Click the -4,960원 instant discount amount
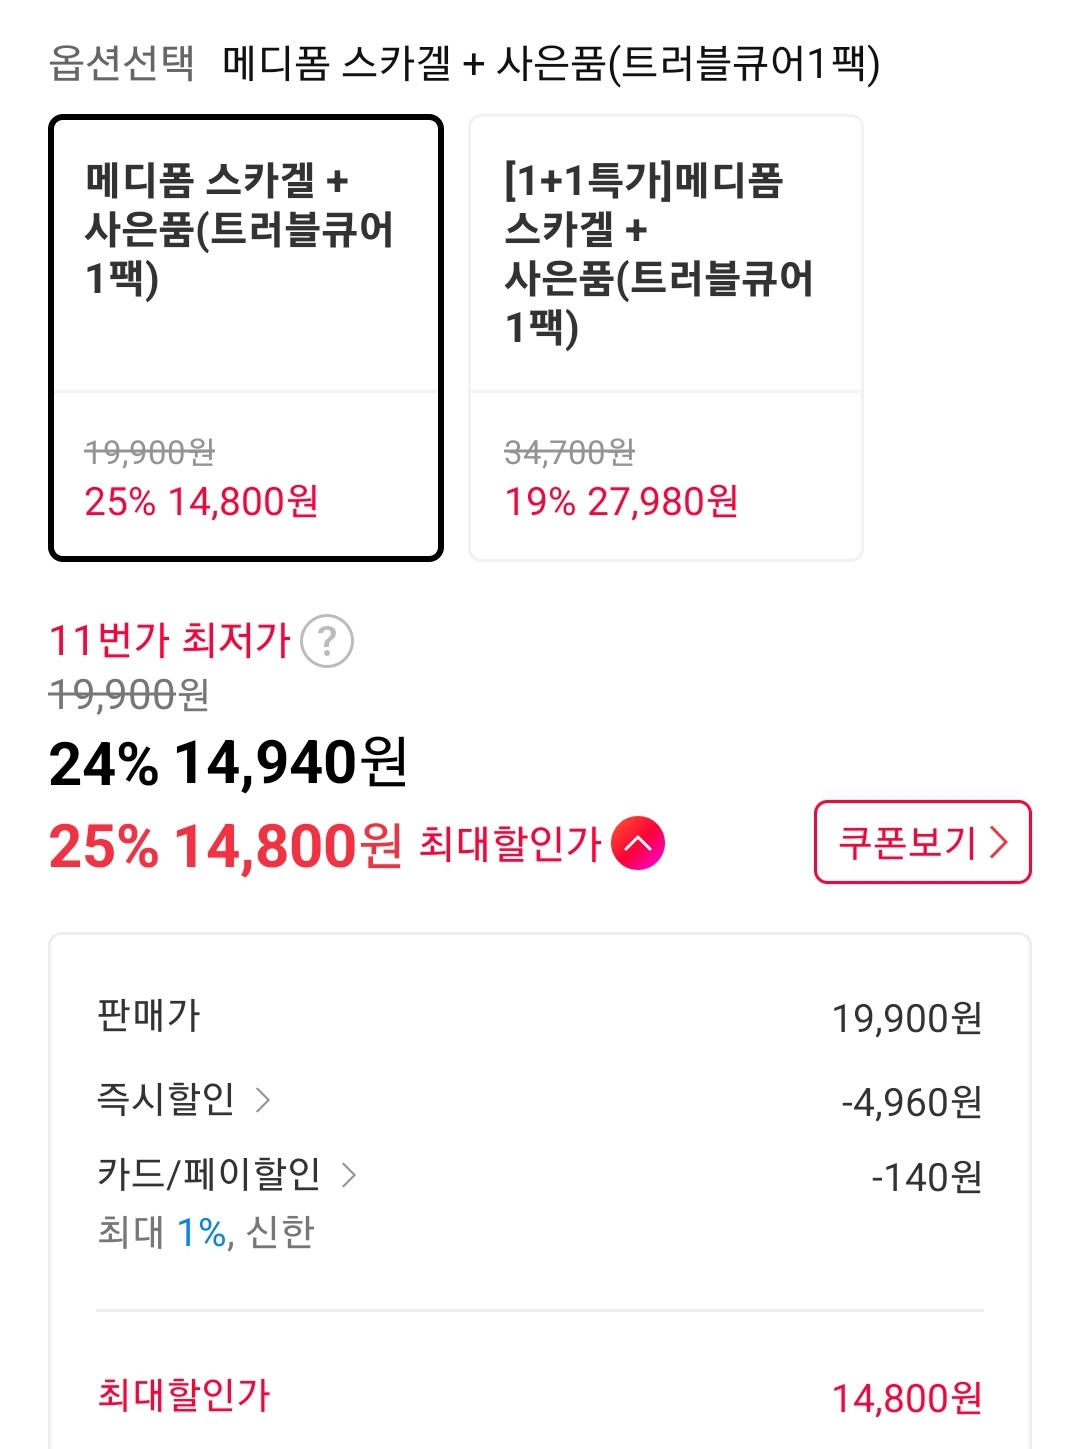1080x1449 pixels. (911, 1102)
